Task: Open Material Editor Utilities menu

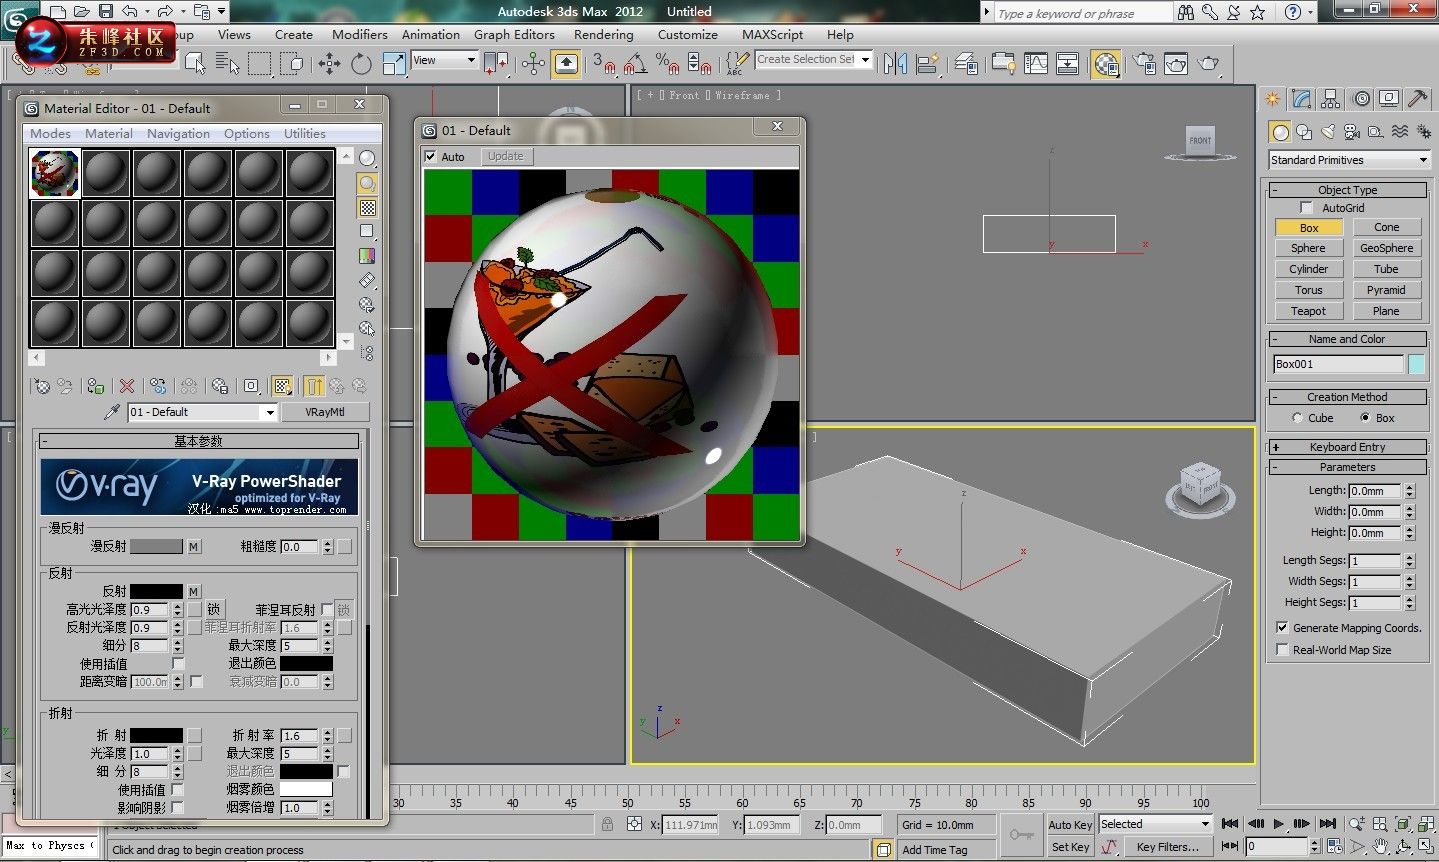Action: [x=304, y=133]
